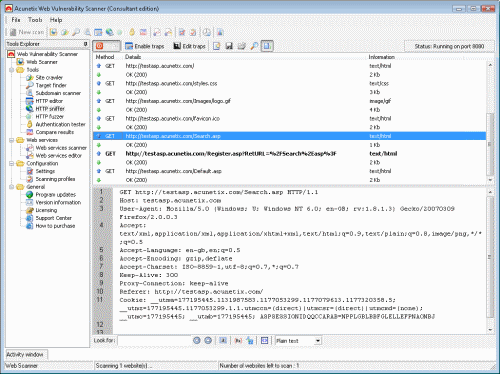Open the Tools menu
The width and height of the screenshot is (500, 374).
(x=35, y=20)
